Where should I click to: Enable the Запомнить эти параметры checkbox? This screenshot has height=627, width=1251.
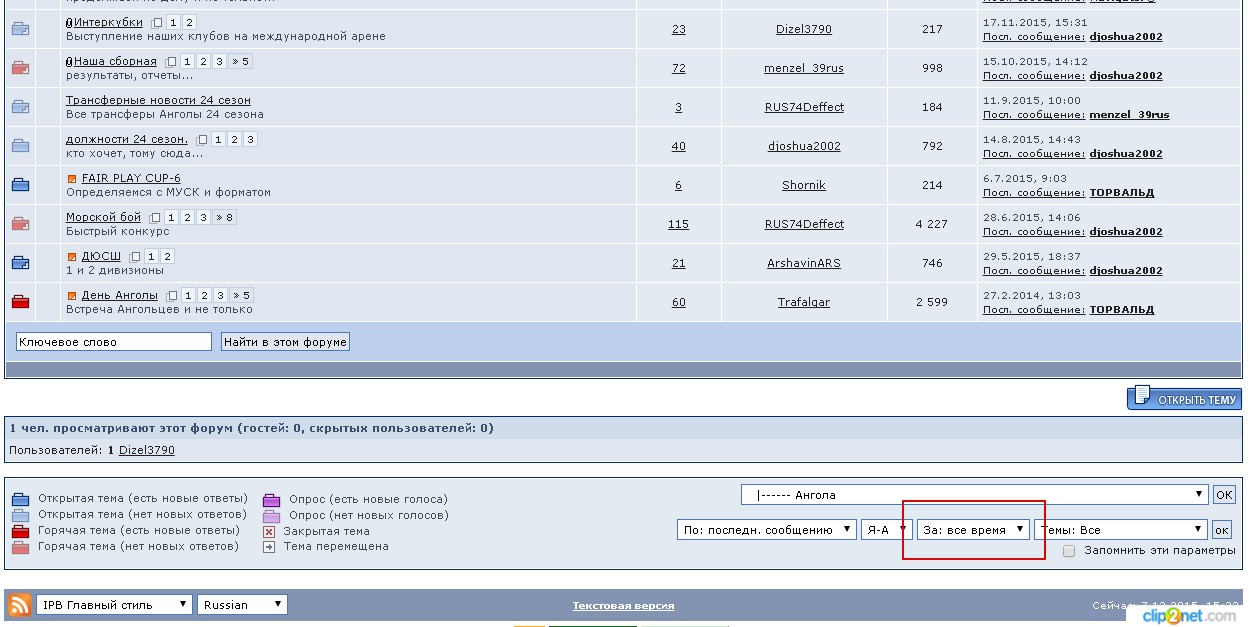[1070, 551]
